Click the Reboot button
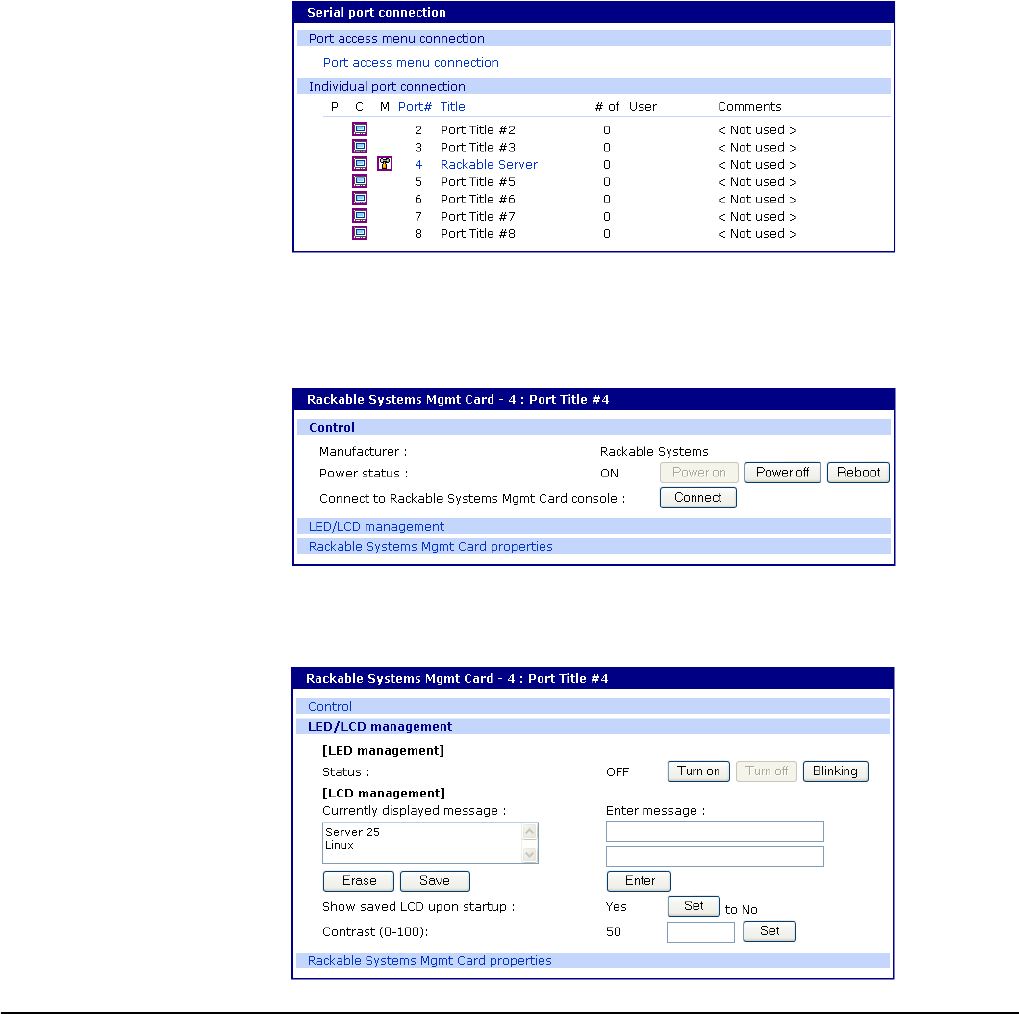 (858, 473)
